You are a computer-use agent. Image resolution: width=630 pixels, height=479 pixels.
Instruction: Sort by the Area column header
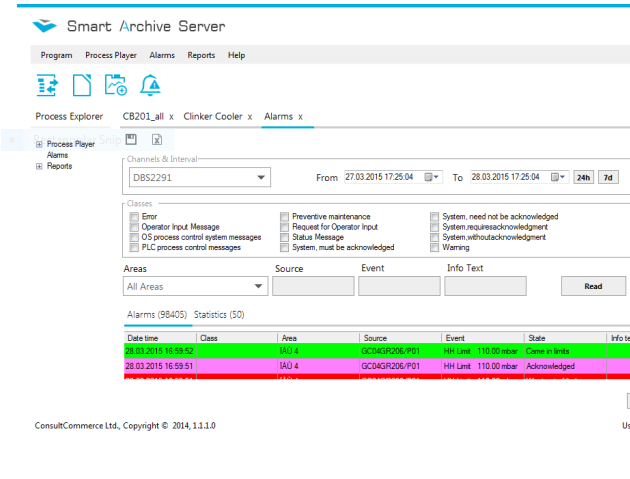[318, 338]
